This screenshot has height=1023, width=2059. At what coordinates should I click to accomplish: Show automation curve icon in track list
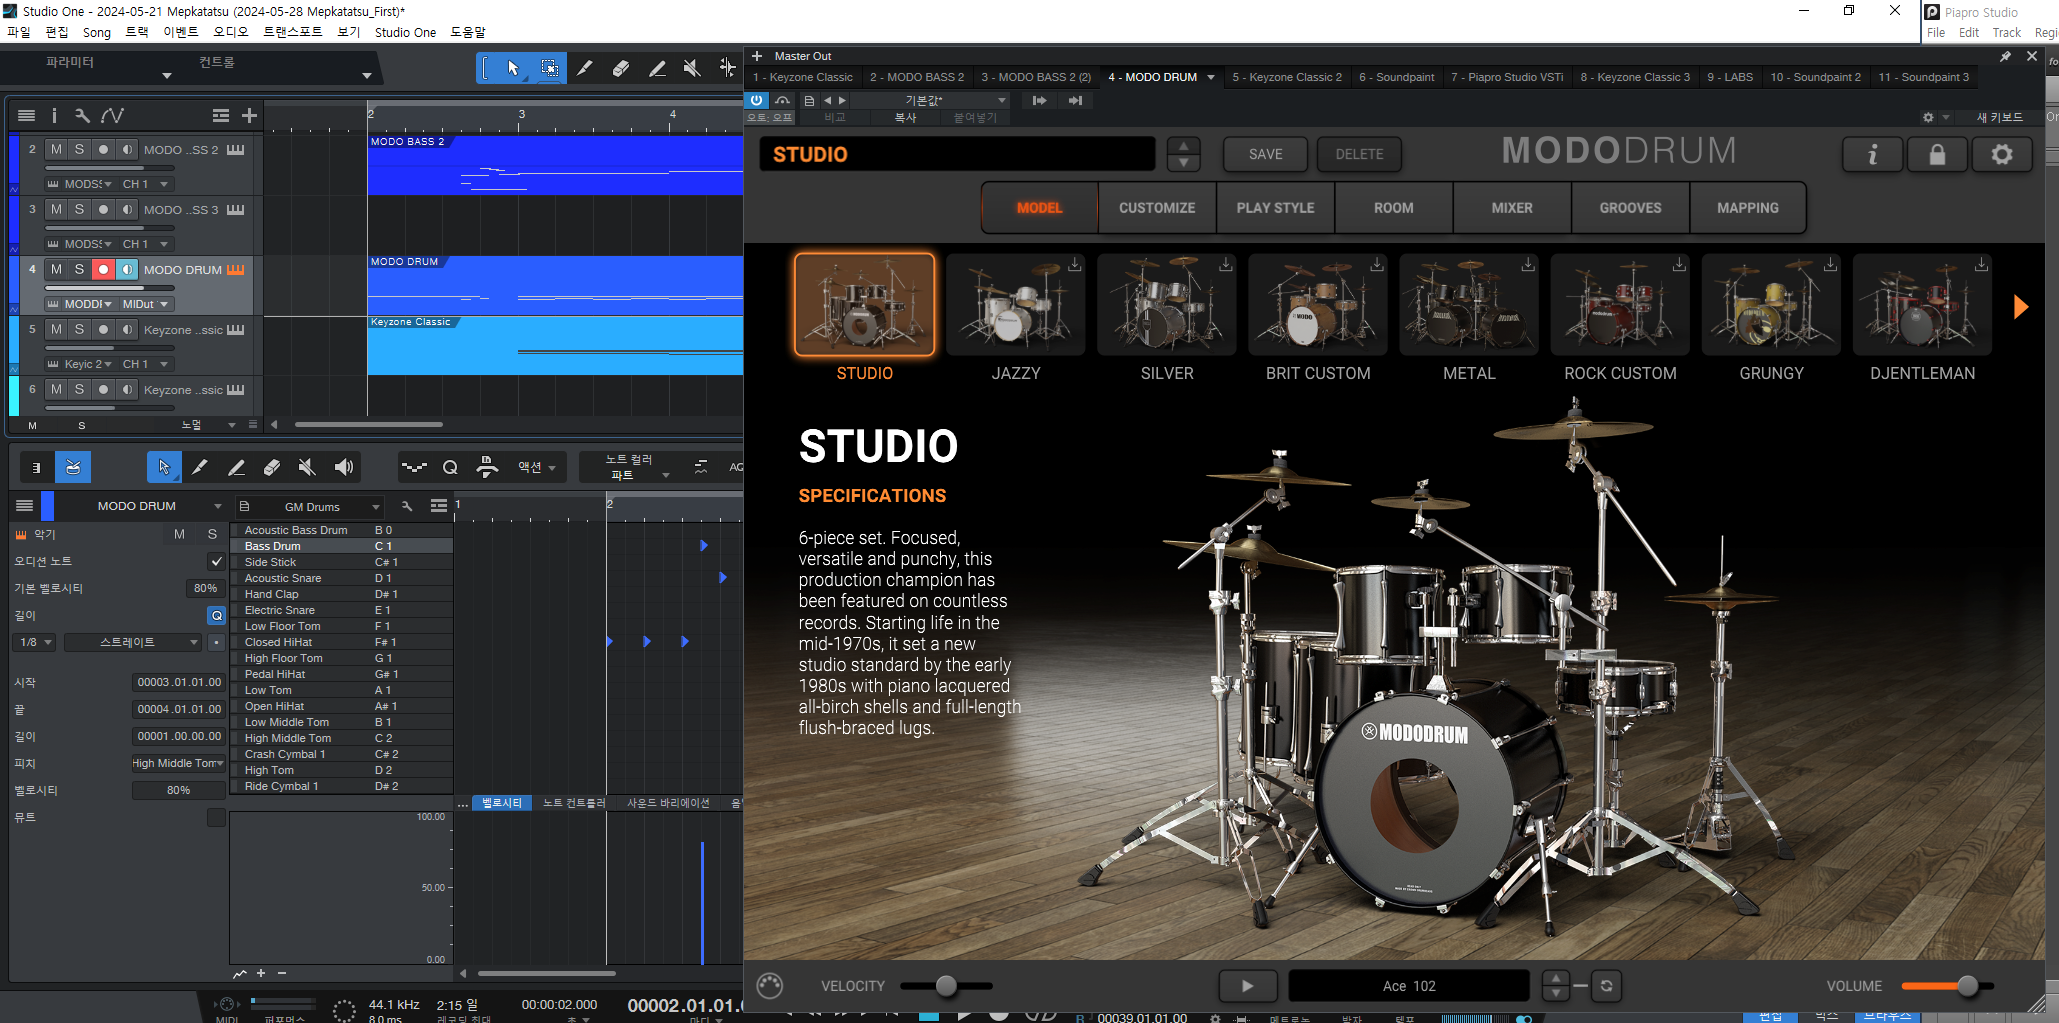click(113, 116)
